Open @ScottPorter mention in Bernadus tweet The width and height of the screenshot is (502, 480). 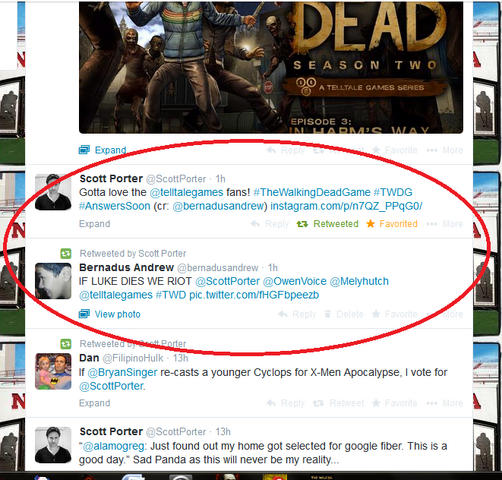227,281
